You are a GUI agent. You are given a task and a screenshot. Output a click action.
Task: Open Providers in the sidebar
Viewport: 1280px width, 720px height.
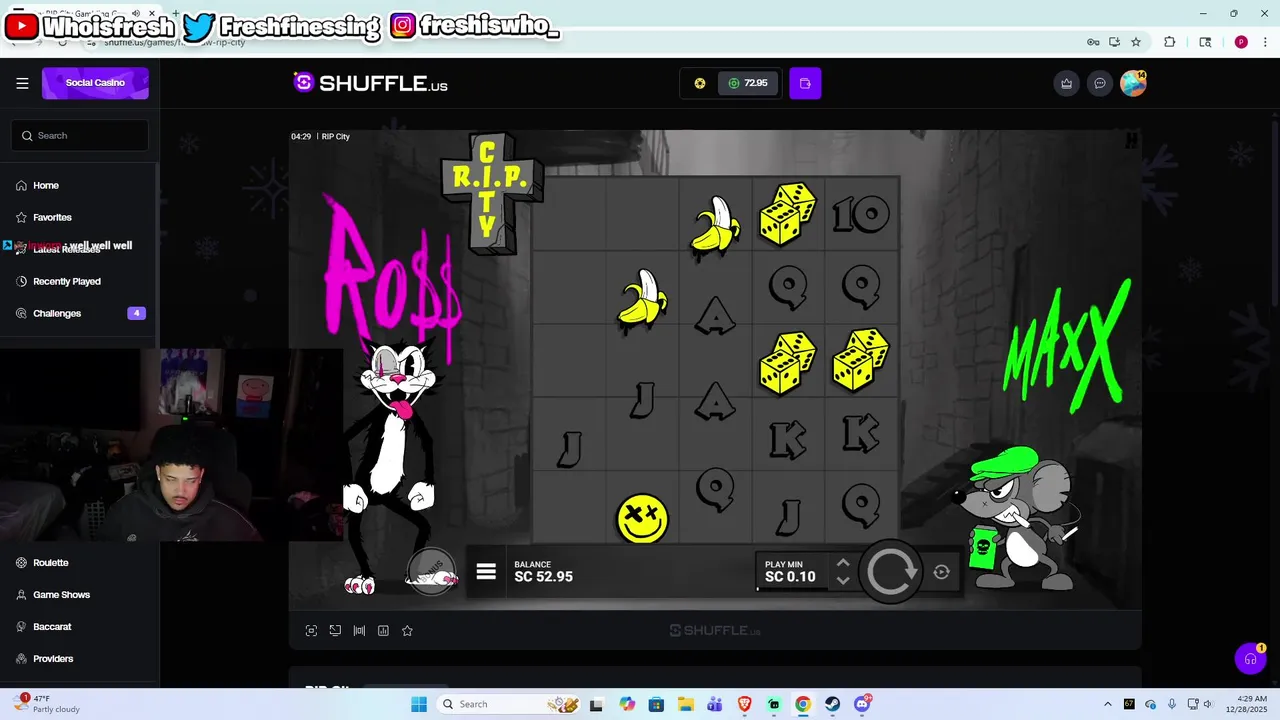pos(53,659)
